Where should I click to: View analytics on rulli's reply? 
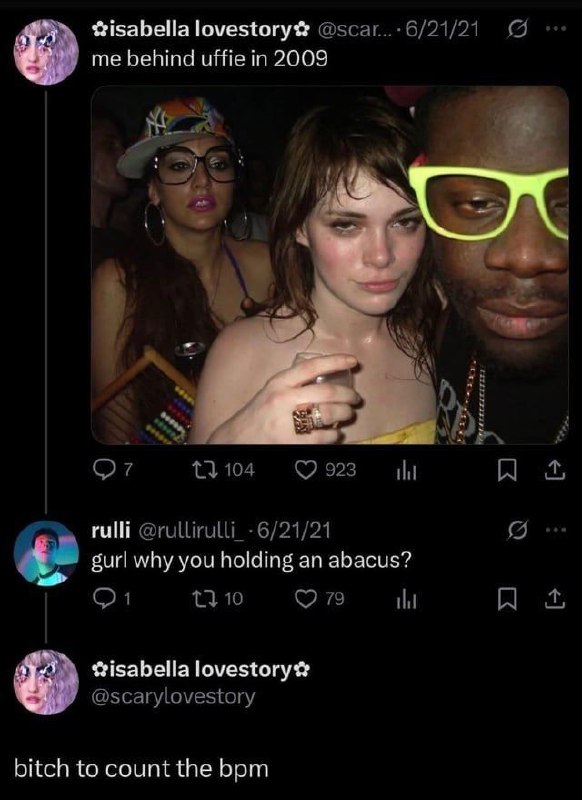pyautogui.click(x=407, y=600)
